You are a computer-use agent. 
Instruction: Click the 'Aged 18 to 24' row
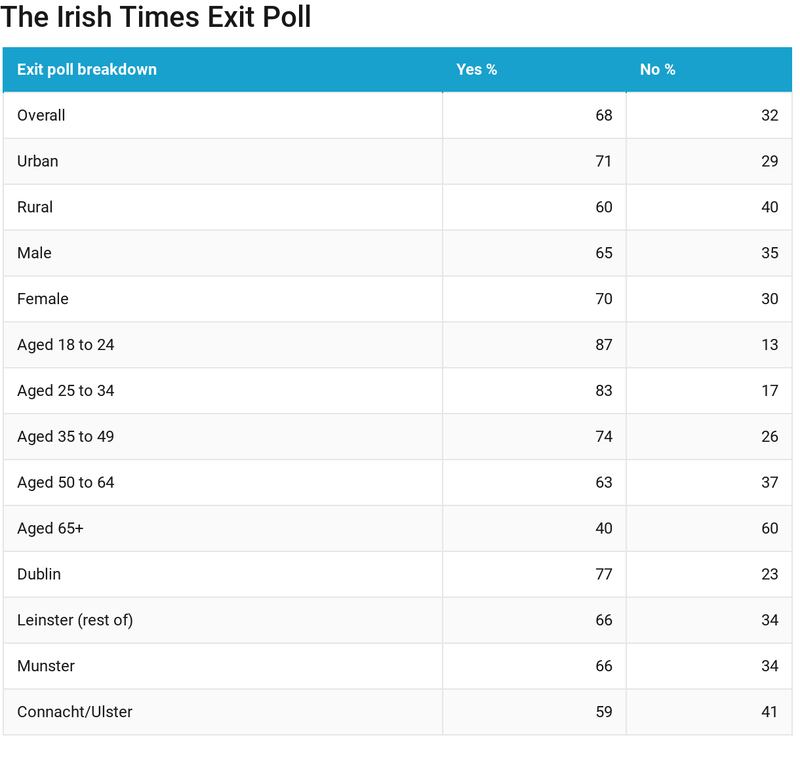pyautogui.click(x=66, y=345)
